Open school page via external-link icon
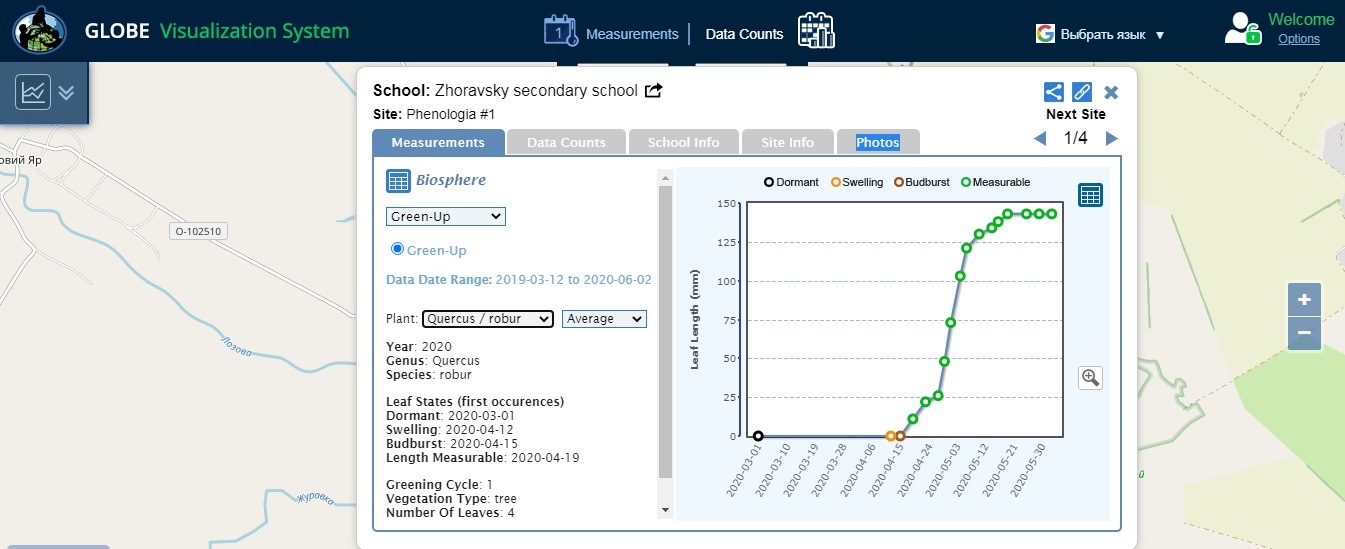 (653, 91)
